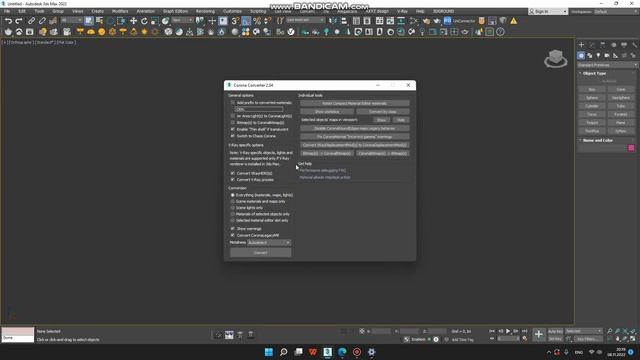Open the Metalness dropdown

[269, 242]
